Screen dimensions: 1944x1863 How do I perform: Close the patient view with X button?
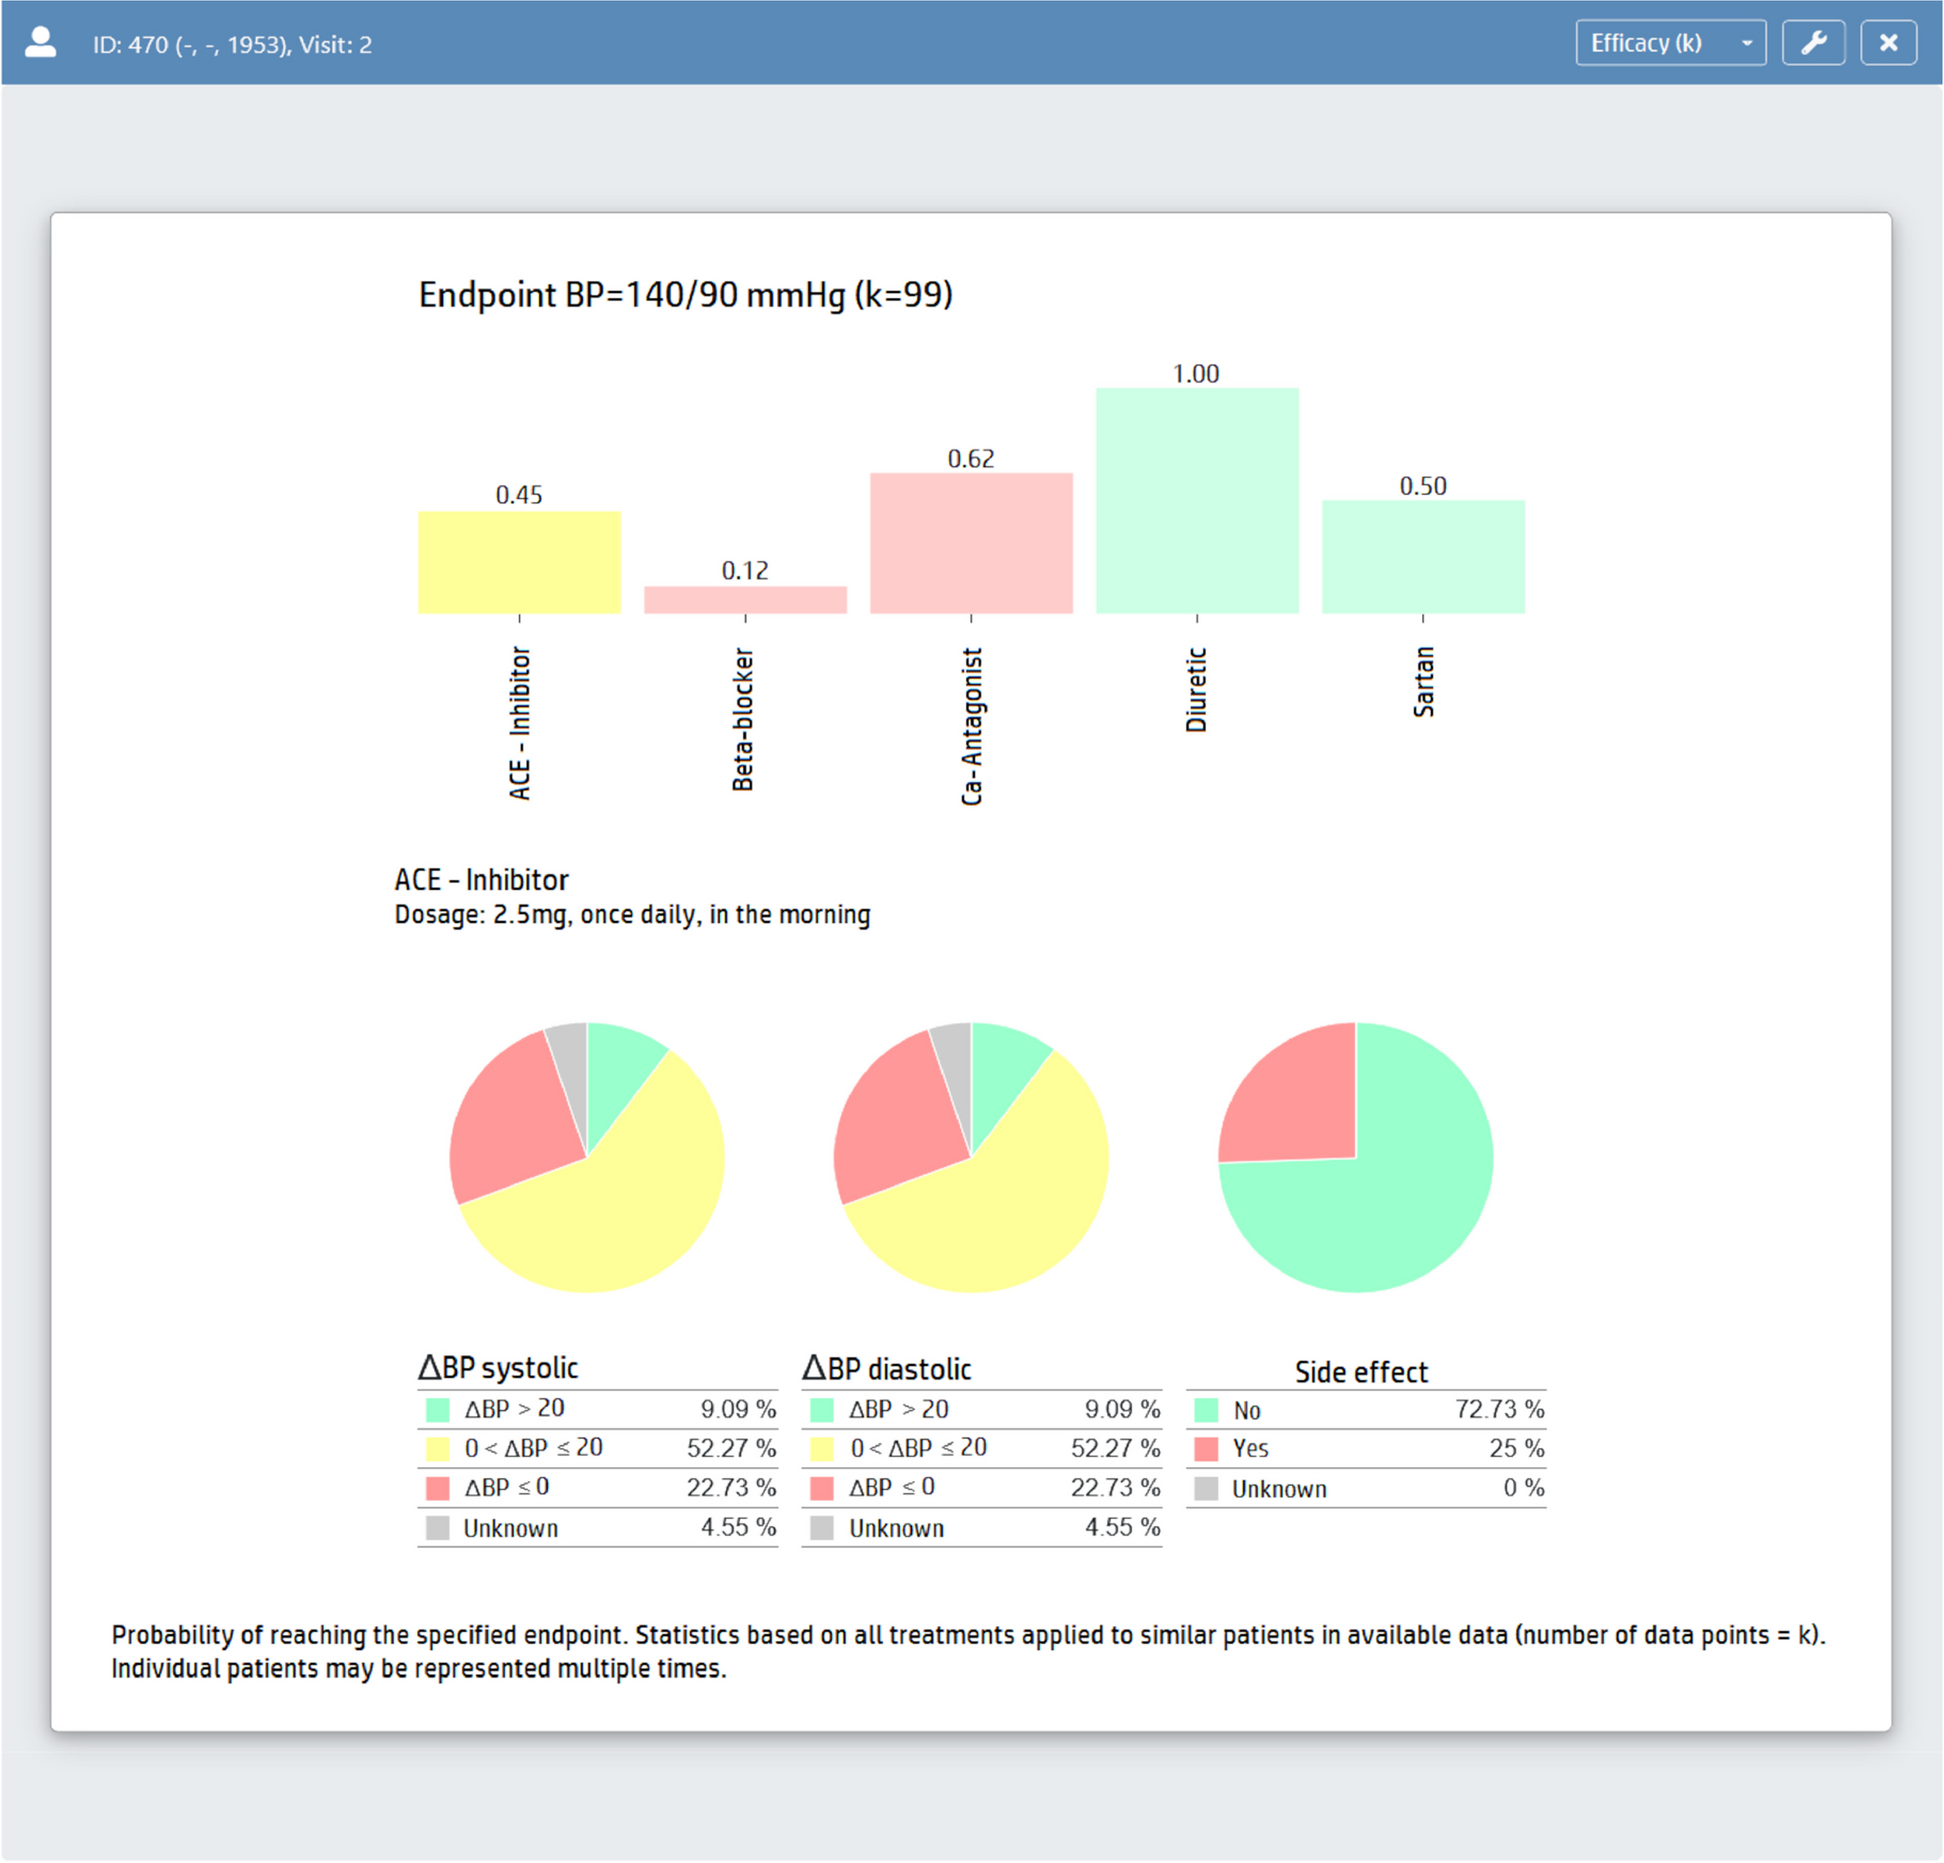(x=1888, y=43)
